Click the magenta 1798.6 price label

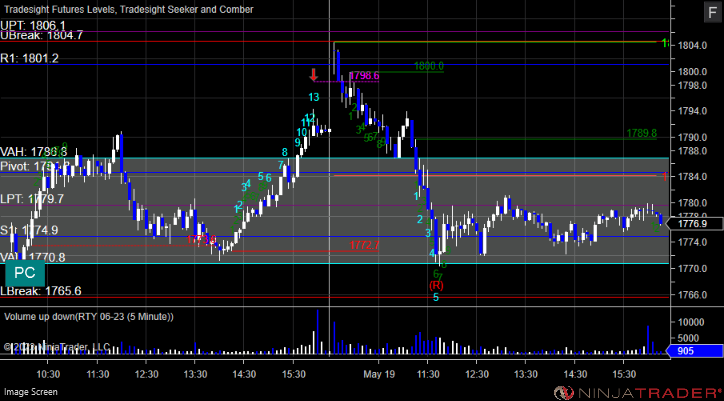click(x=365, y=76)
